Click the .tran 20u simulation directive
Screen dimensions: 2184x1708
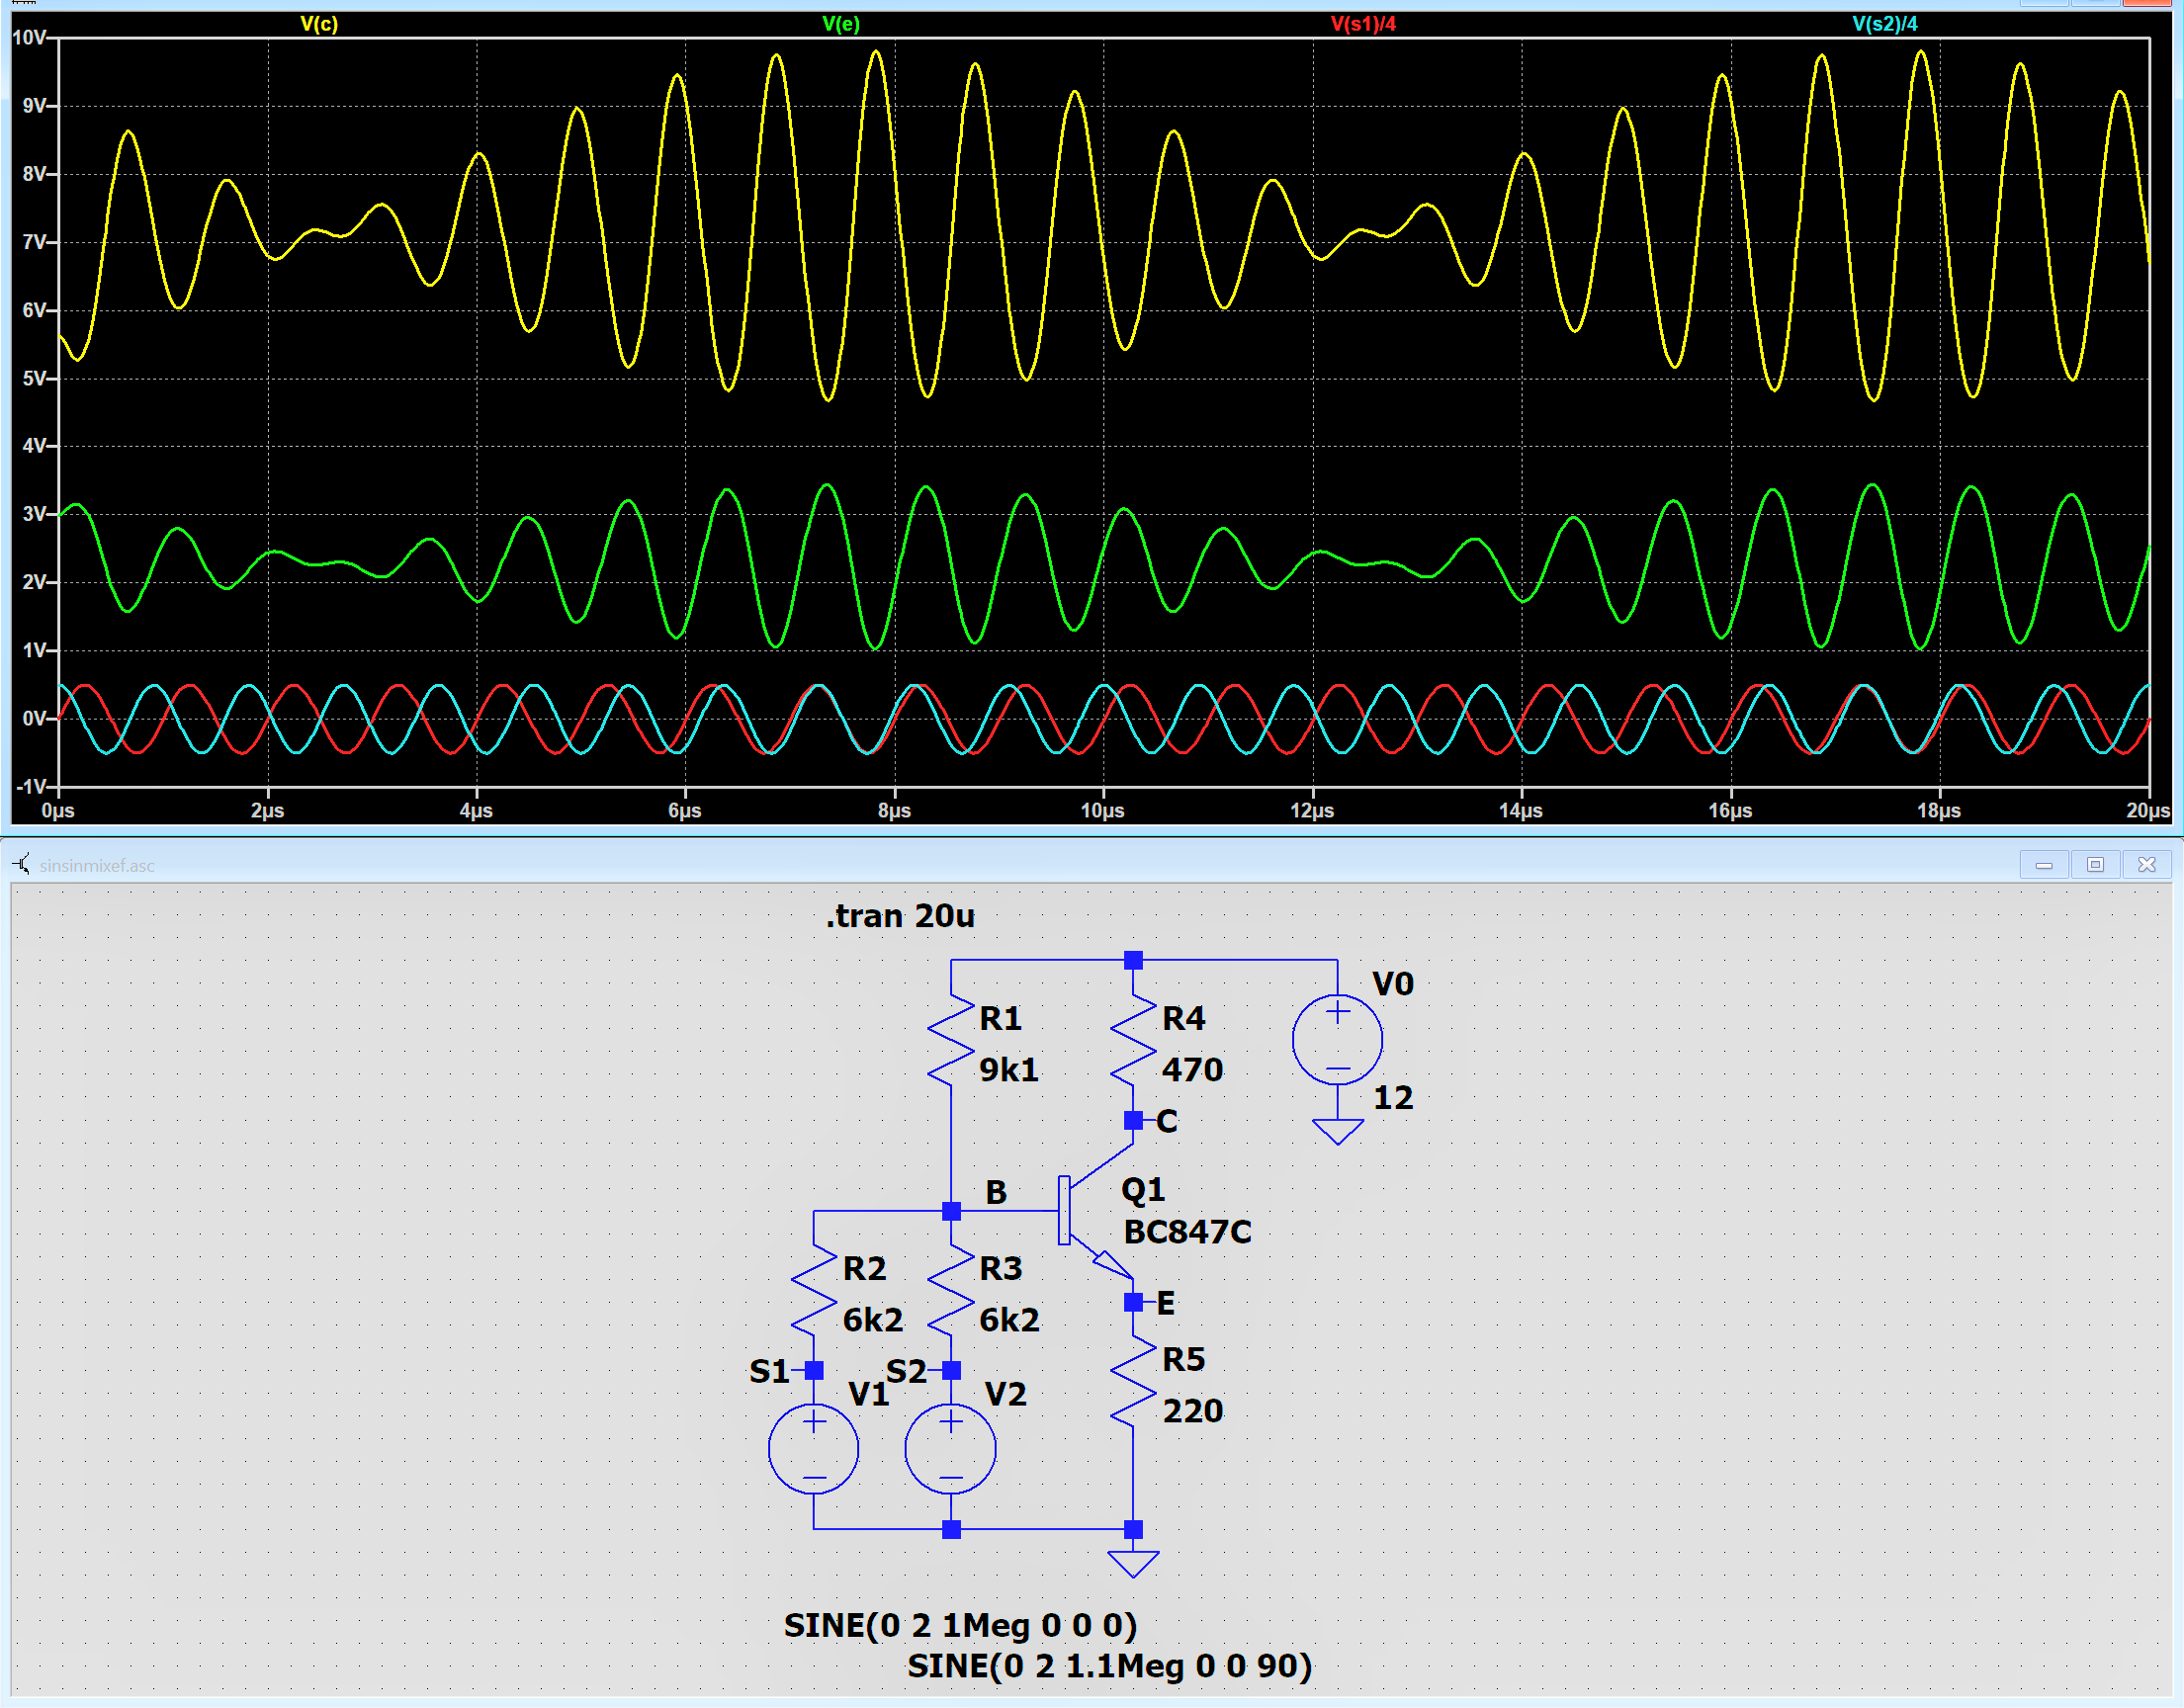(899, 916)
